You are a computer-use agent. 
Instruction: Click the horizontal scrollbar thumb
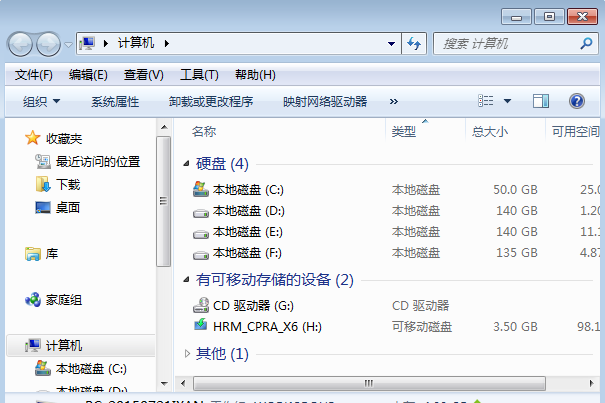coord(369,383)
